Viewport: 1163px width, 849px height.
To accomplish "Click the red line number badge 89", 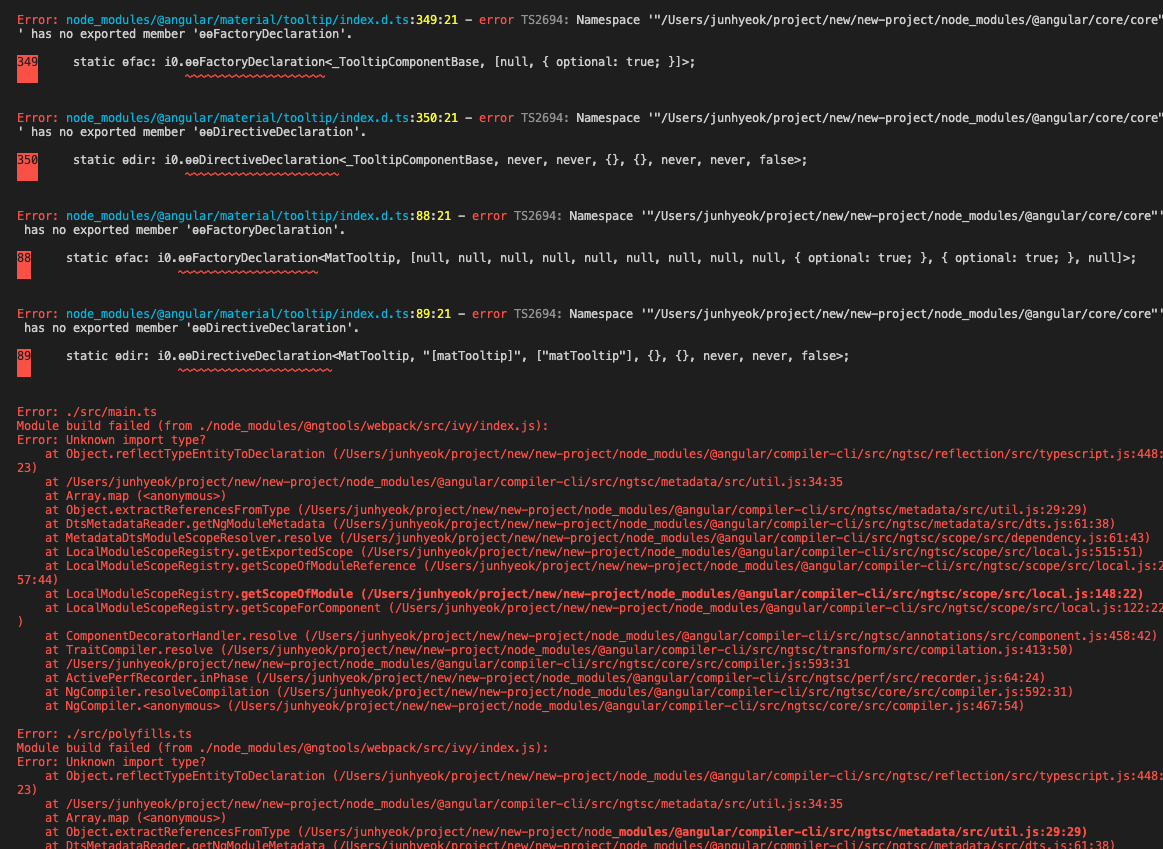I will pos(24,363).
